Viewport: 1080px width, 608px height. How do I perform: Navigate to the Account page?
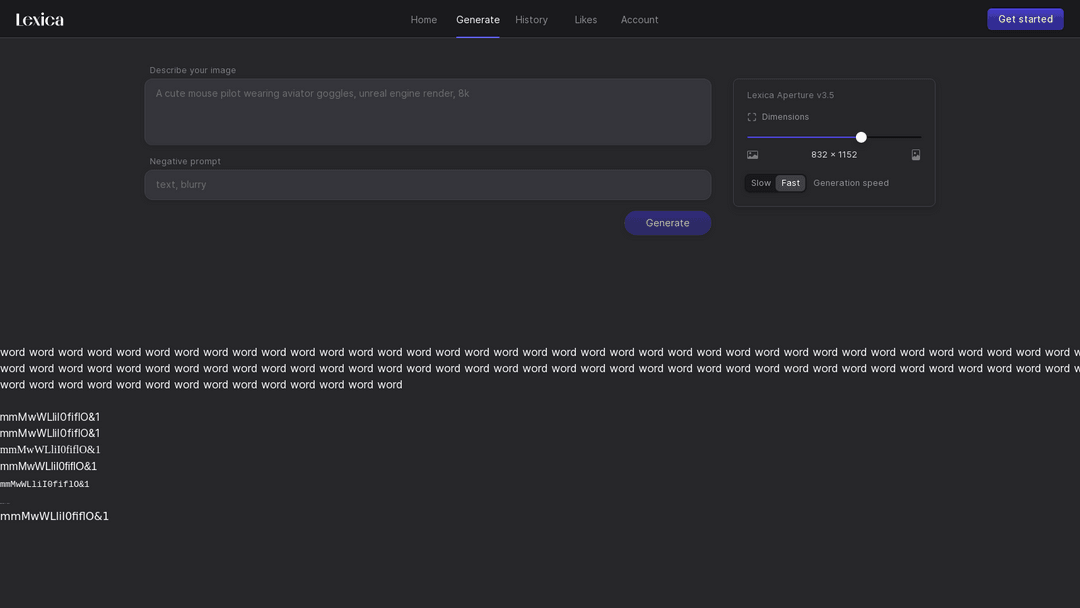point(639,20)
